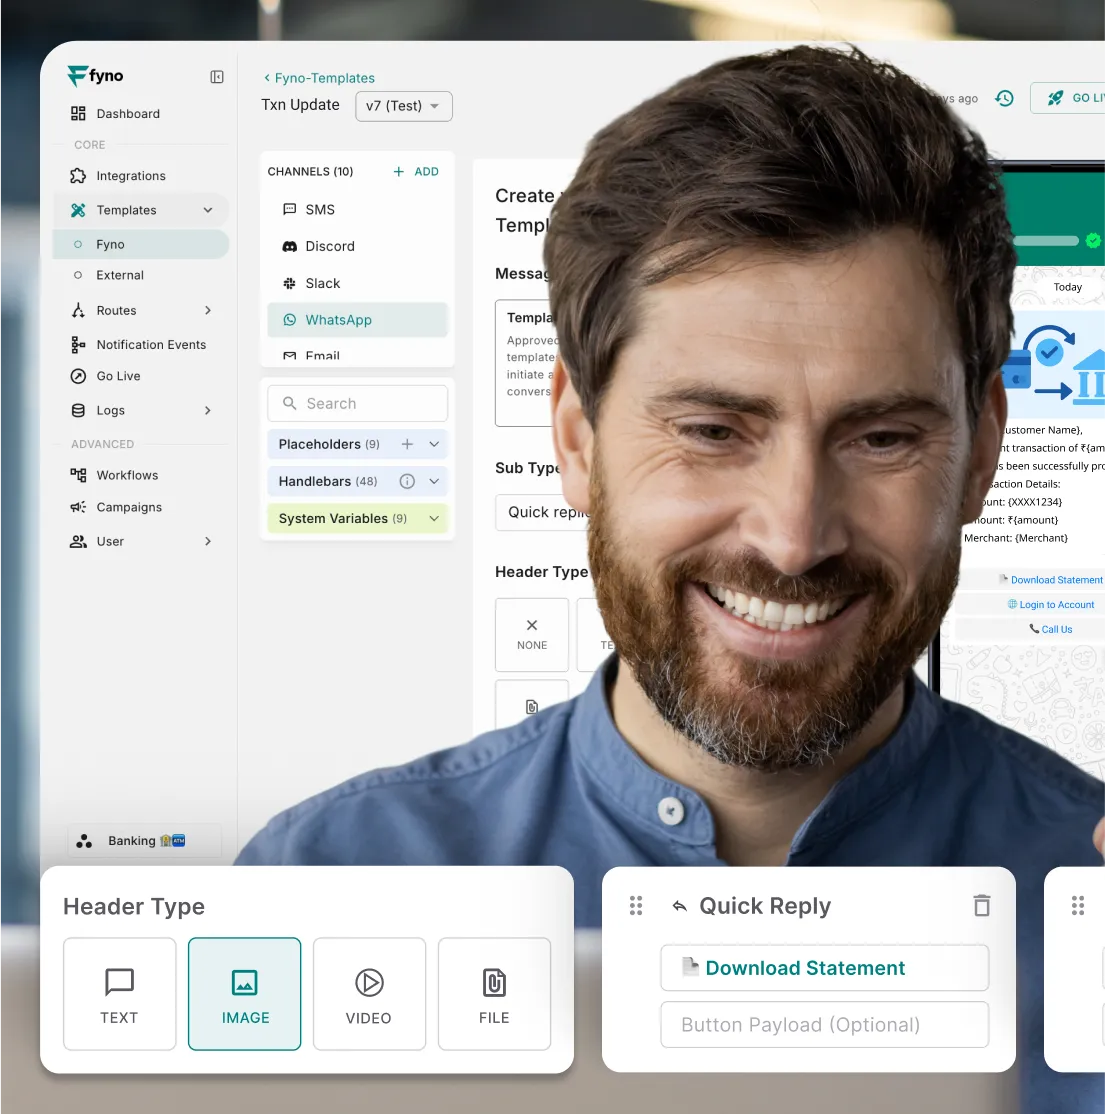Open the Quick reply sub type dropdown

point(544,512)
